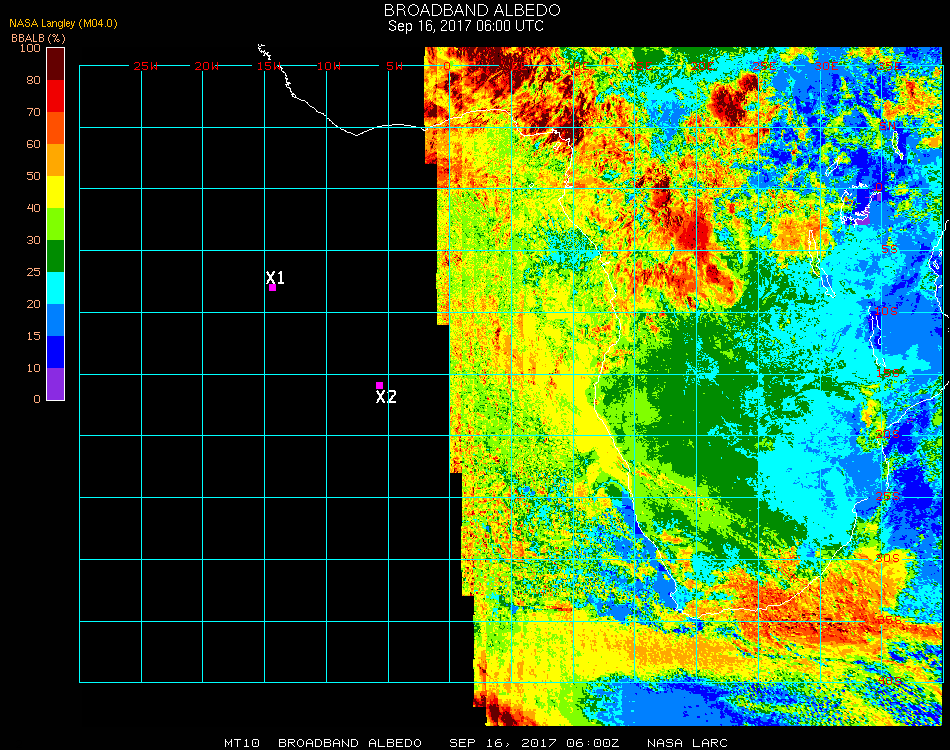Click the 15W longitude label

(x=270, y=66)
